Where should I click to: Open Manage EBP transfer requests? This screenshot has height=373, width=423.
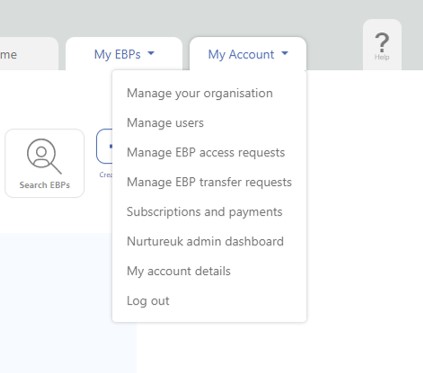click(x=209, y=182)
